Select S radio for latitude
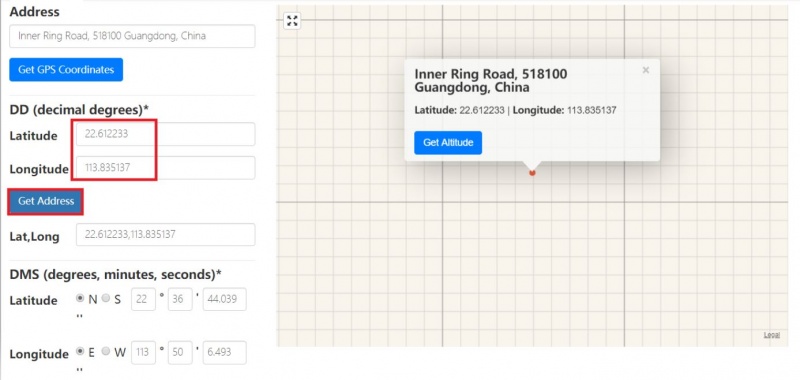This screenshot has width=800, height=380. tap(106, 298)
